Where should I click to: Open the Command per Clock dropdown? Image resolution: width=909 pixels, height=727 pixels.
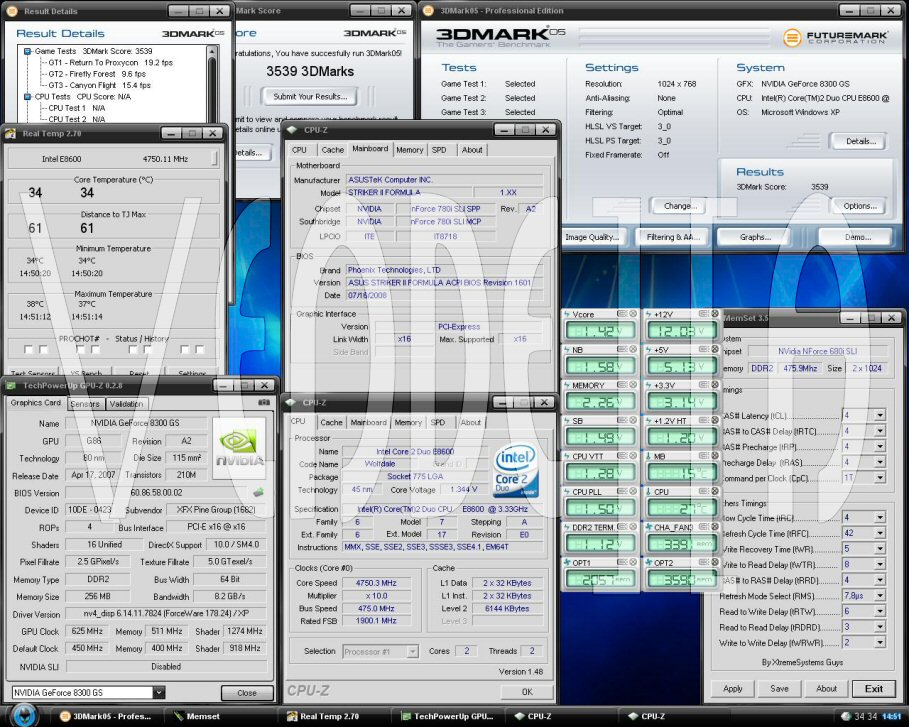coord(880,478)
